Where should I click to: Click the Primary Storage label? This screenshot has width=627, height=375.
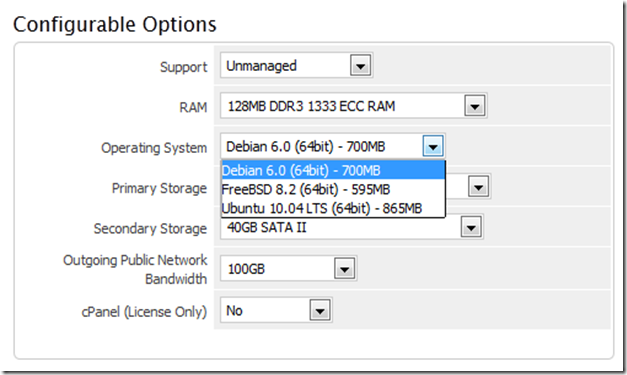(x=159, y=188)
